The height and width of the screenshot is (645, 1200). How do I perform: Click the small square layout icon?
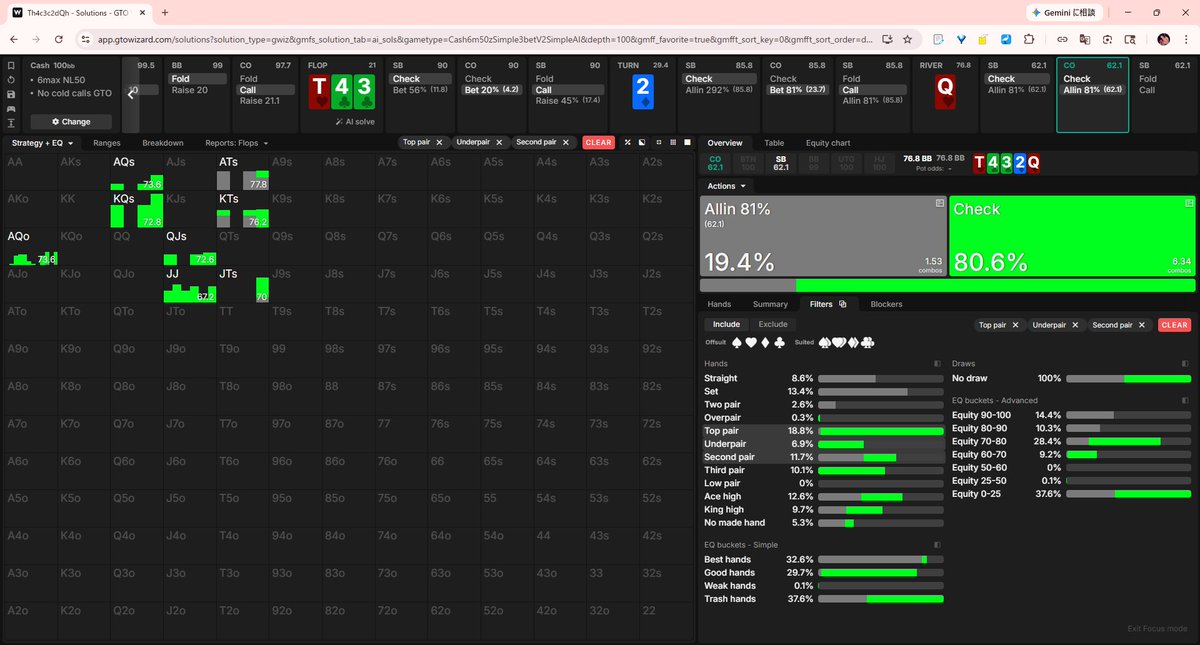(659, 142)
